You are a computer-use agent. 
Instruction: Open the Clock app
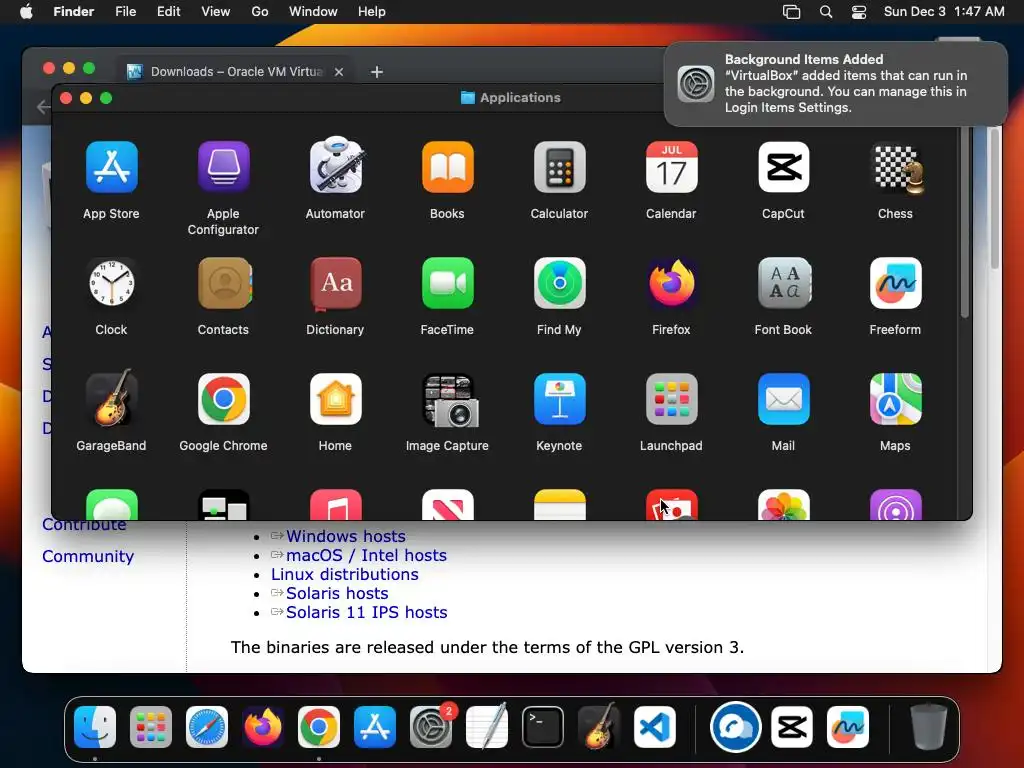click(112, 283)
